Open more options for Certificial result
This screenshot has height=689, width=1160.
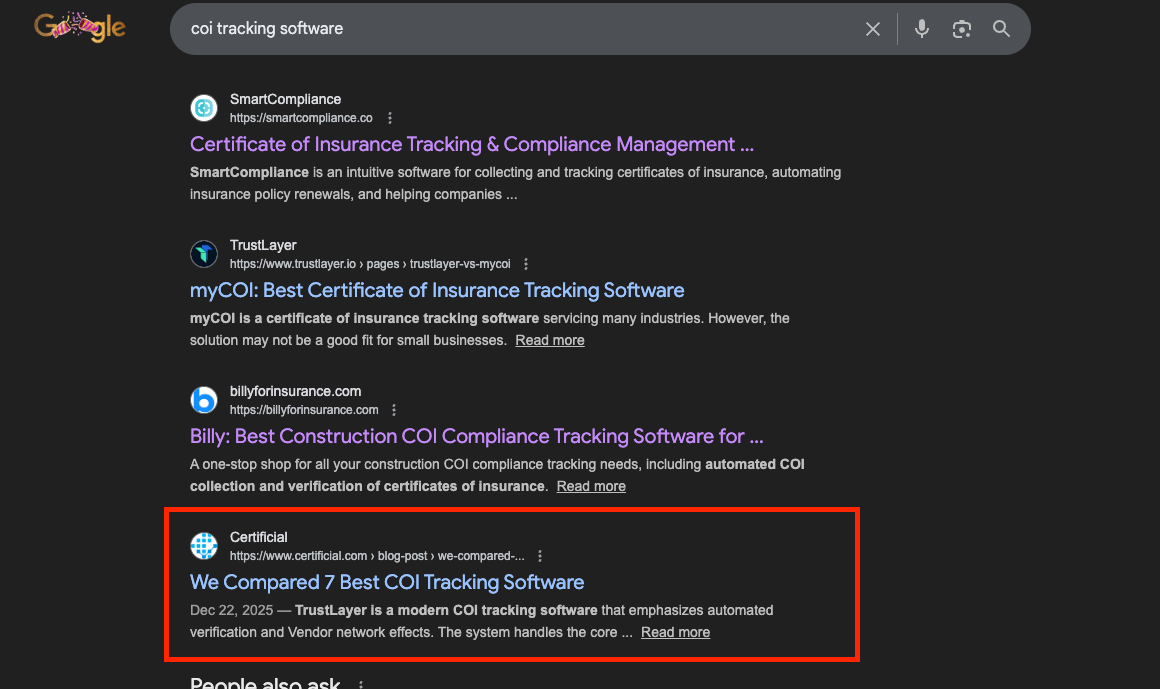click(540, 556)
